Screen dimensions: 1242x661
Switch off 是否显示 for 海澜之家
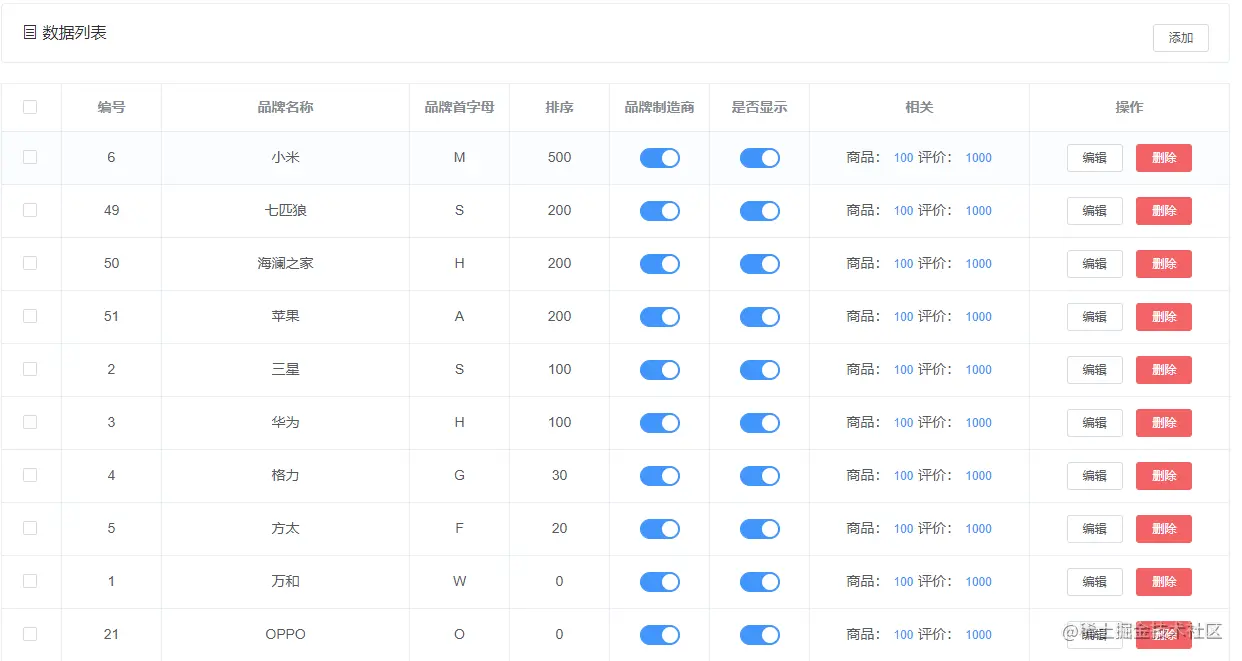(760, 264)
